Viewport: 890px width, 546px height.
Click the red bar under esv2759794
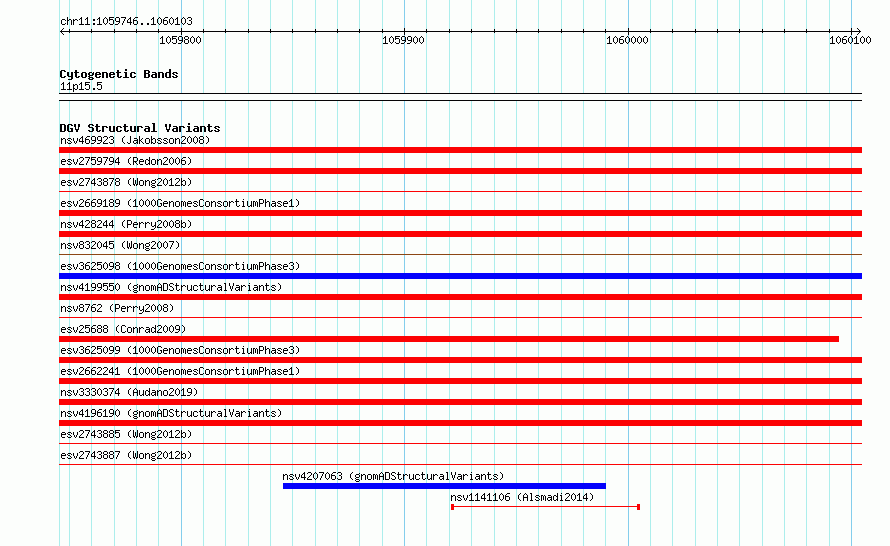pos(460,171)
